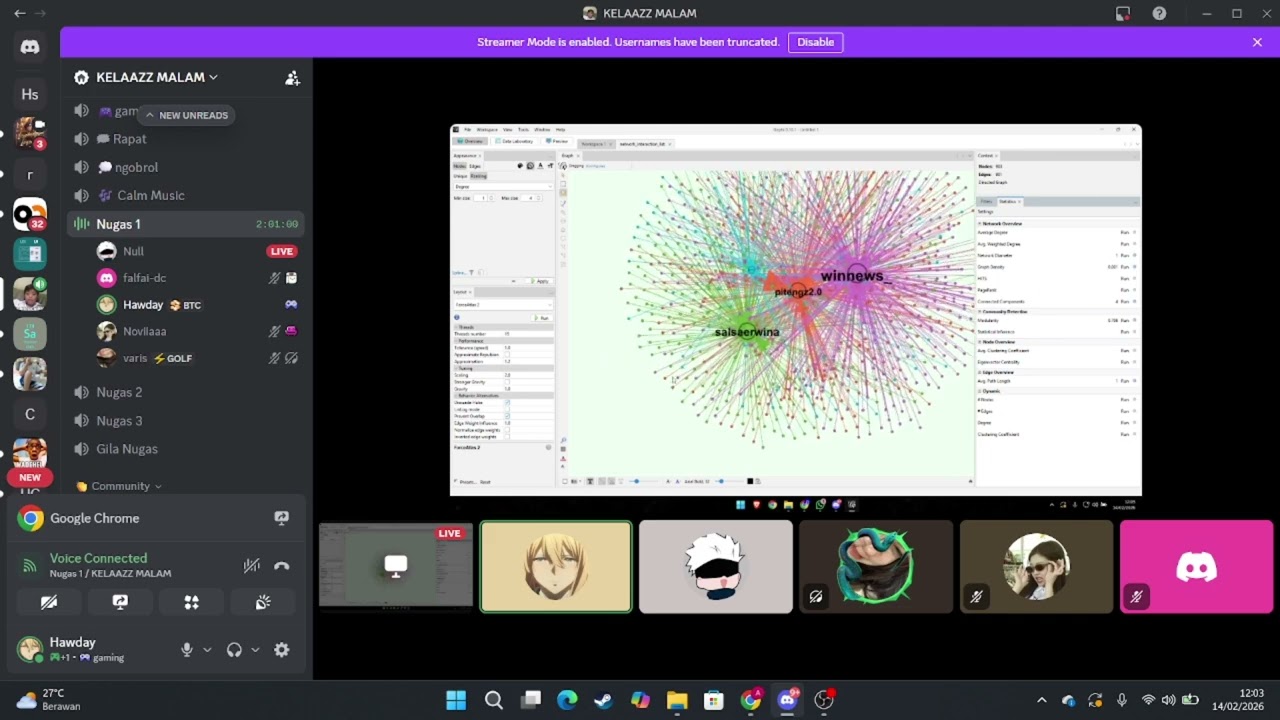
Task: Select the Nugas 1 voice channel
Action: 186,224
